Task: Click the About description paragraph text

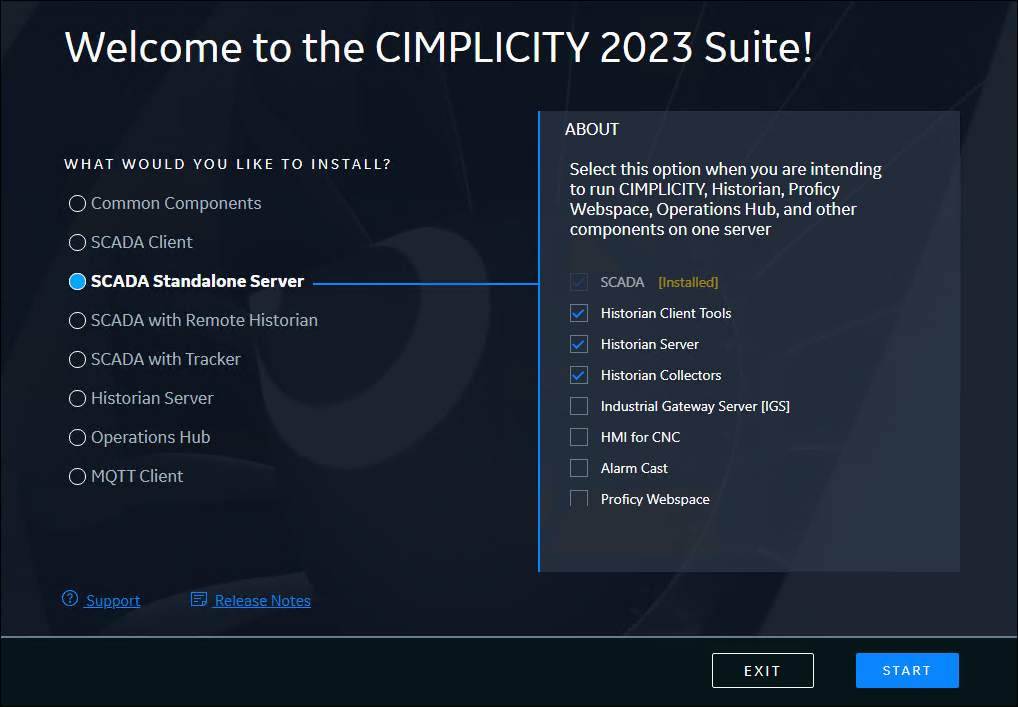Action: tap(725, 199)
